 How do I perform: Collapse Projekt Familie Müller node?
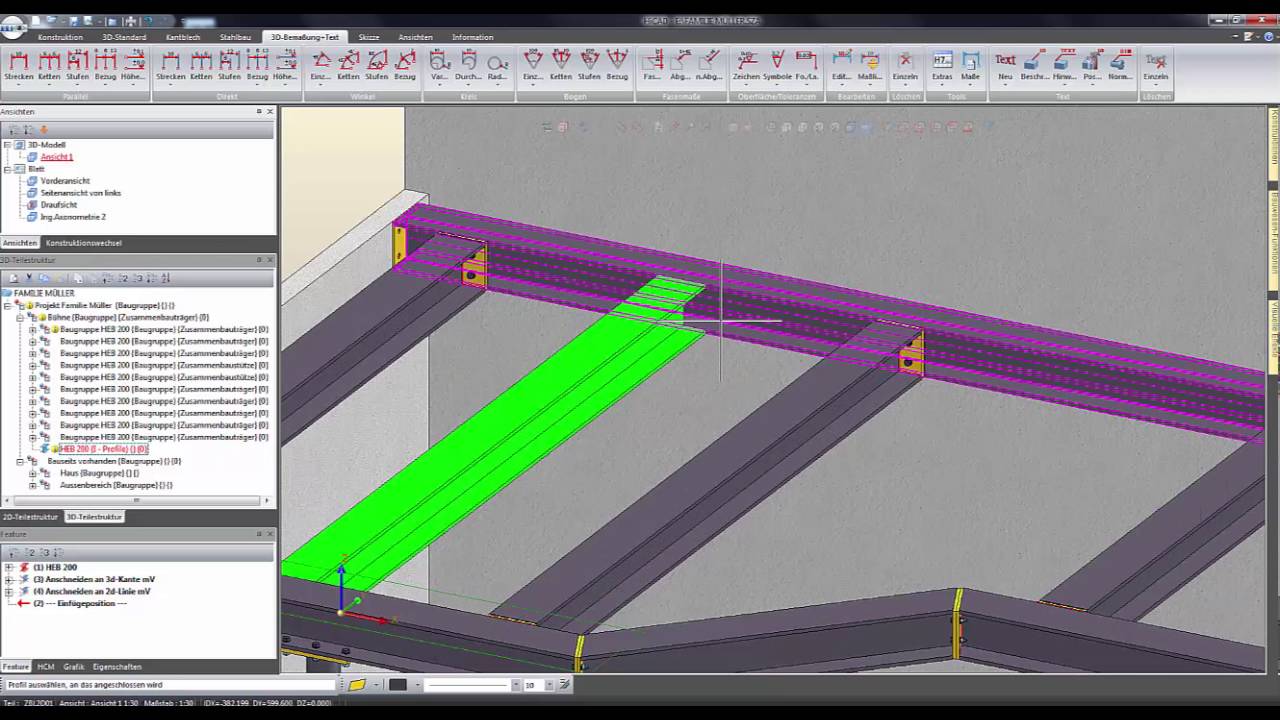point(8,305)
